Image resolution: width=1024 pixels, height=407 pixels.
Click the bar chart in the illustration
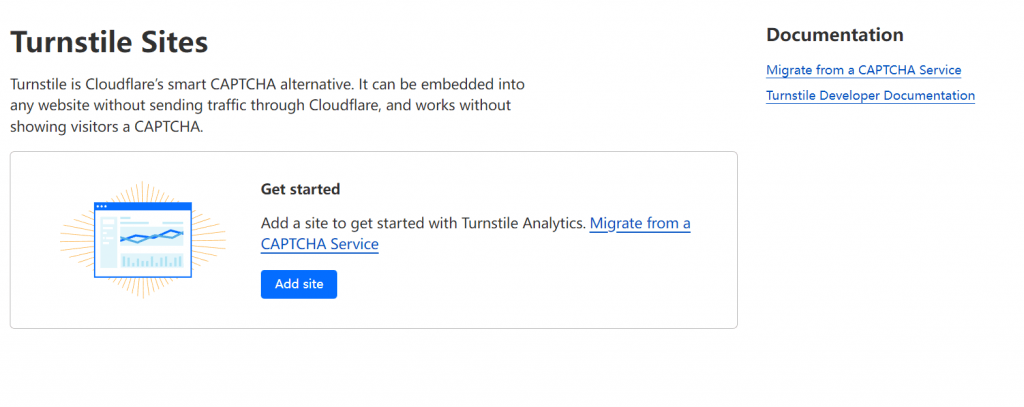tap(152, 261)
